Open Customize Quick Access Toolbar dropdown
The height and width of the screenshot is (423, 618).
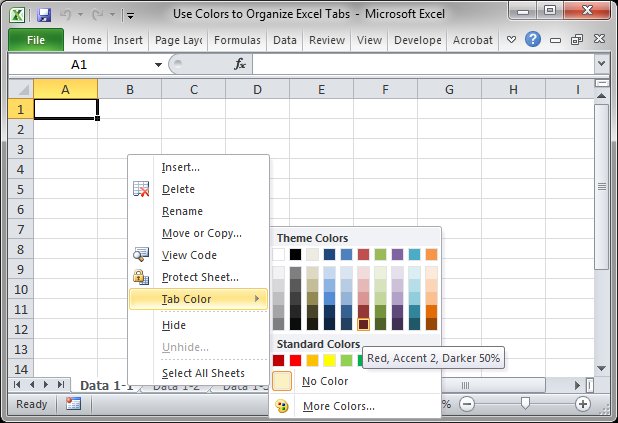click(x=131, y=17)
